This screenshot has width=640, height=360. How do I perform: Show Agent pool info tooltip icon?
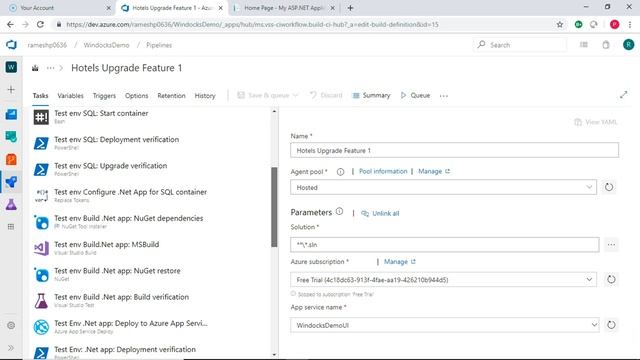(340, 172)
